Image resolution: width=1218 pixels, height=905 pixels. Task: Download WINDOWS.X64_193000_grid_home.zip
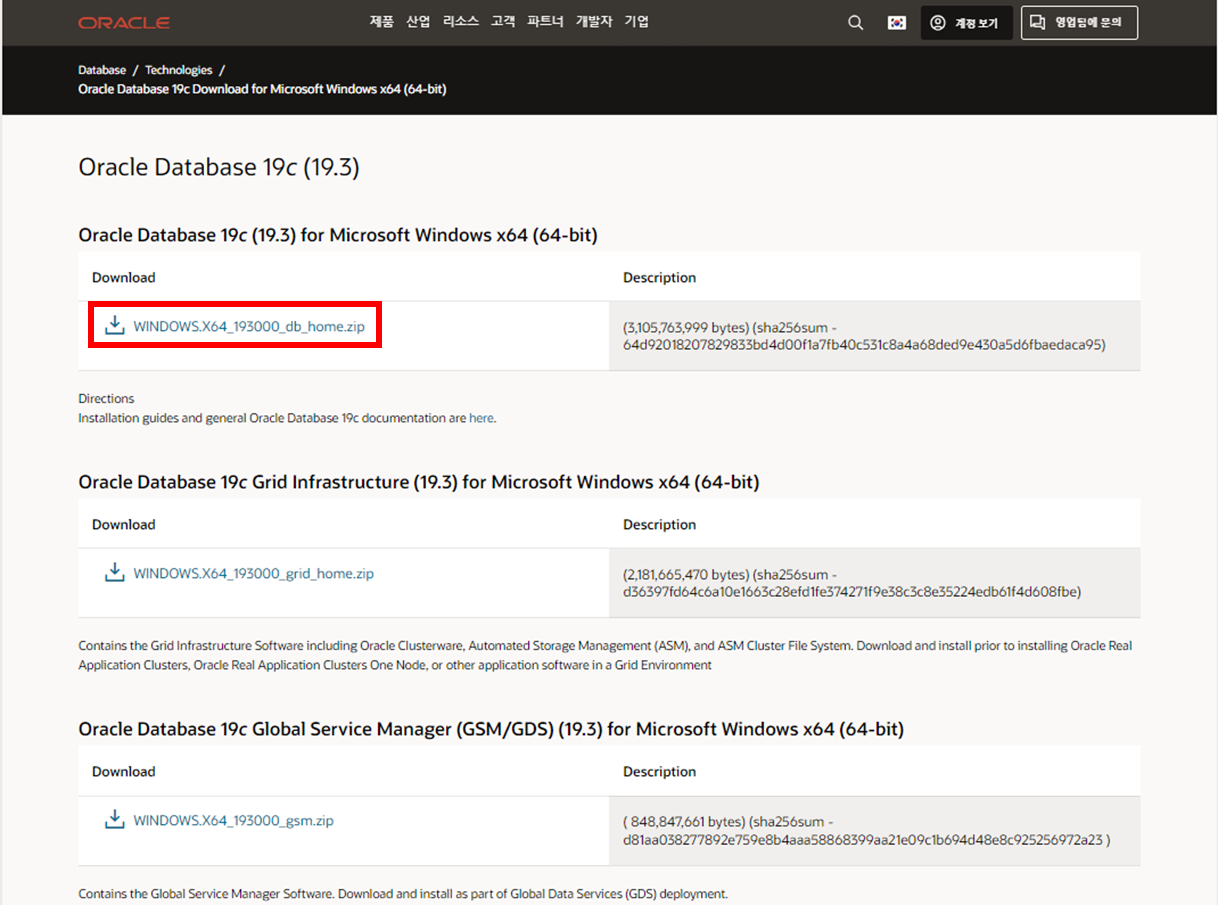pos(254,574)
